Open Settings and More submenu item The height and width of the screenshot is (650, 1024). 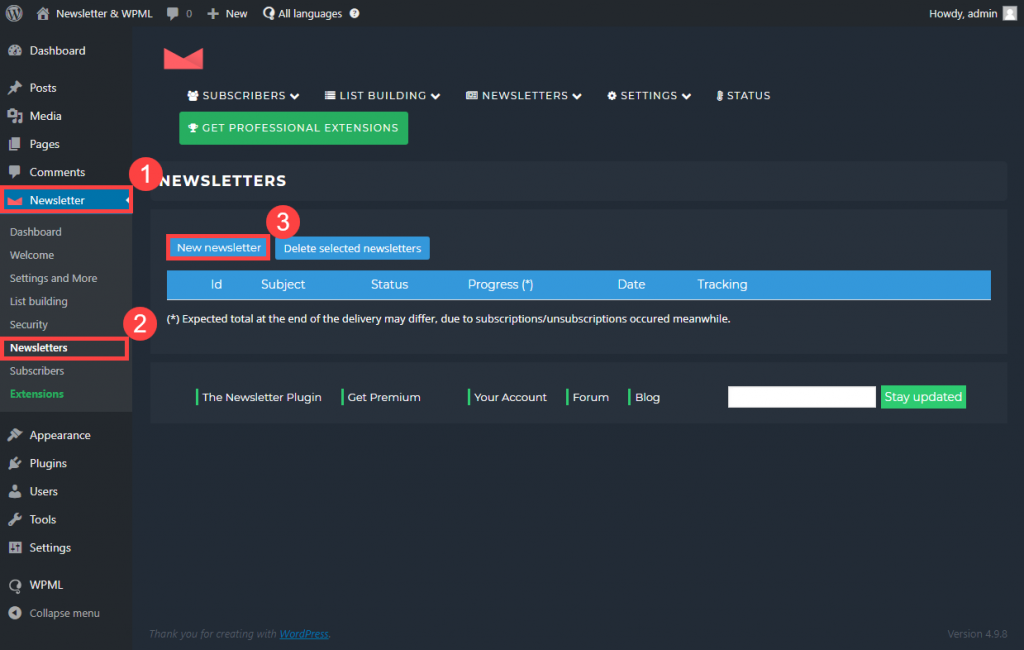[54, 278]
